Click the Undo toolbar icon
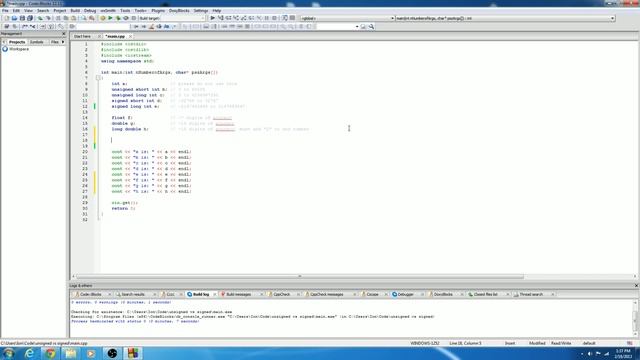Viewport: 640px width, 360px height. (x=40, y=18)
